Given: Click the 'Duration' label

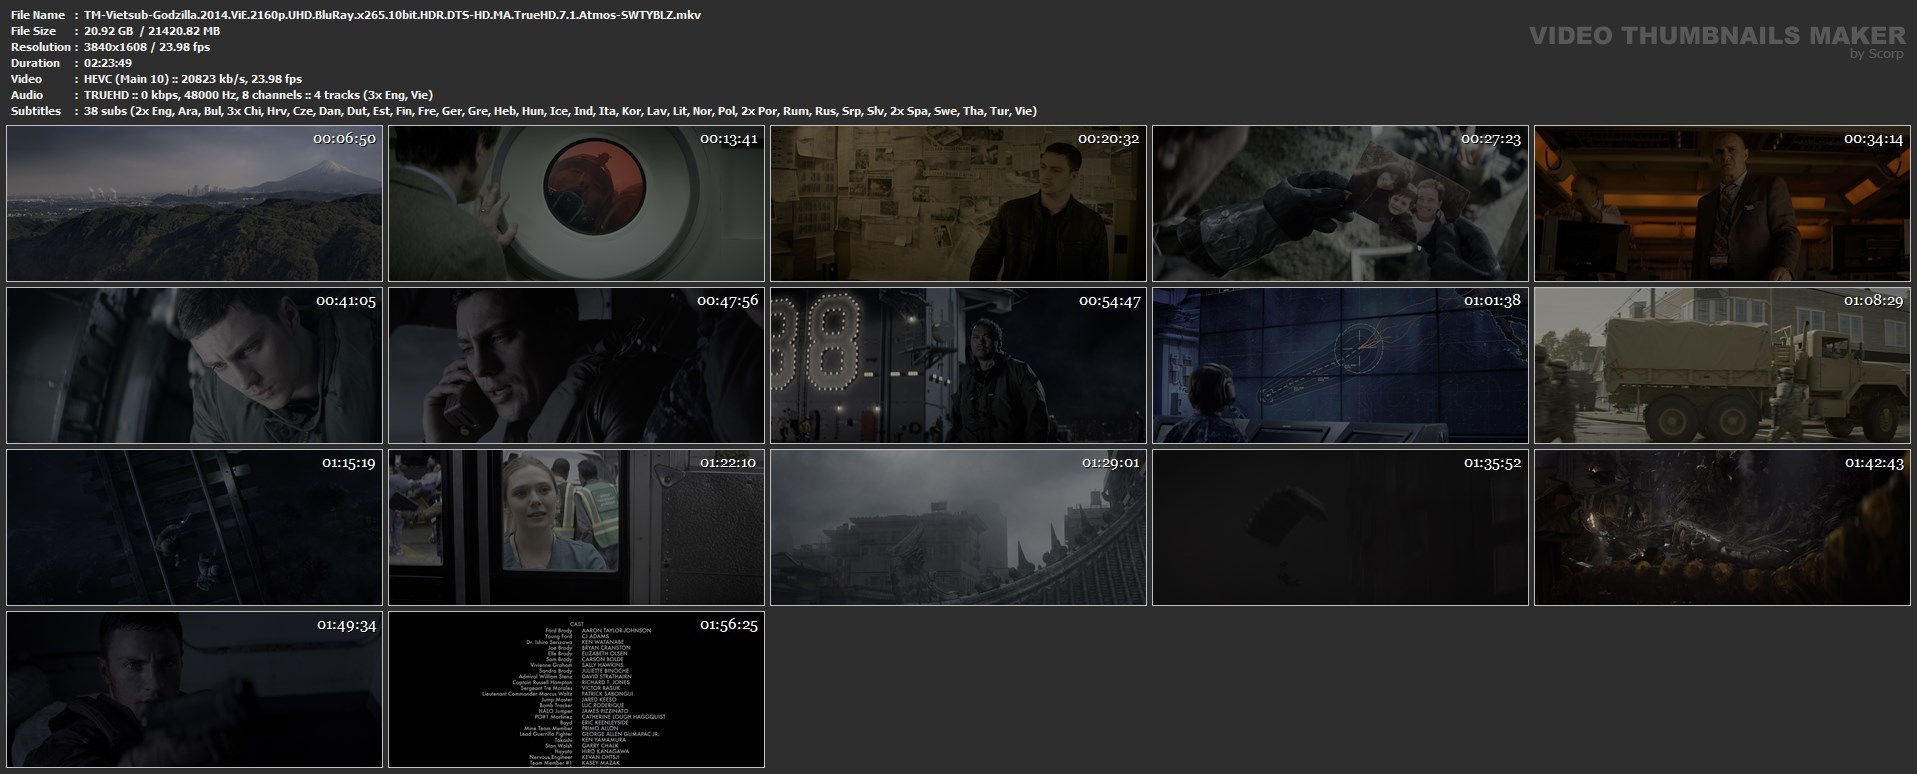Looking at the screenshot, I should click(35, 63).
